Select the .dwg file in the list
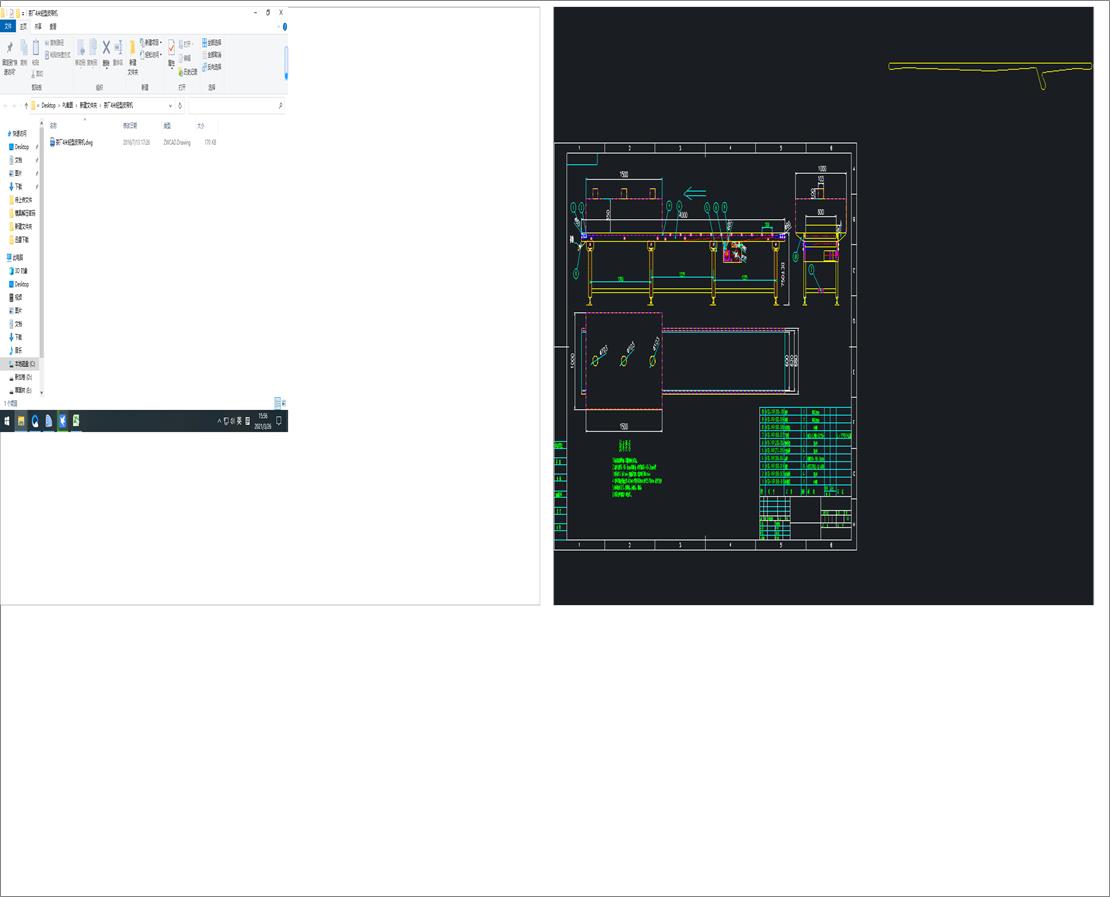 (71, 142)
